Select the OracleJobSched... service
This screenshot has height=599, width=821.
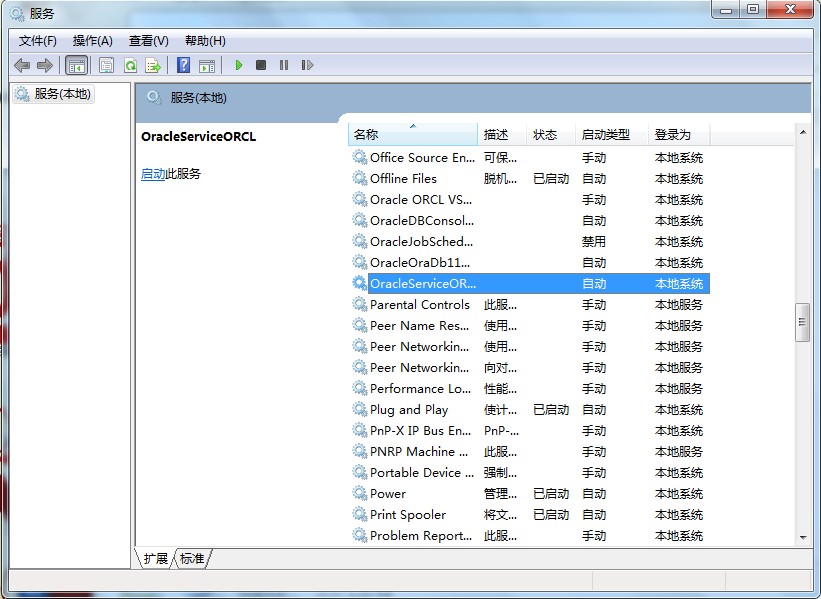(x=529, y=241)
